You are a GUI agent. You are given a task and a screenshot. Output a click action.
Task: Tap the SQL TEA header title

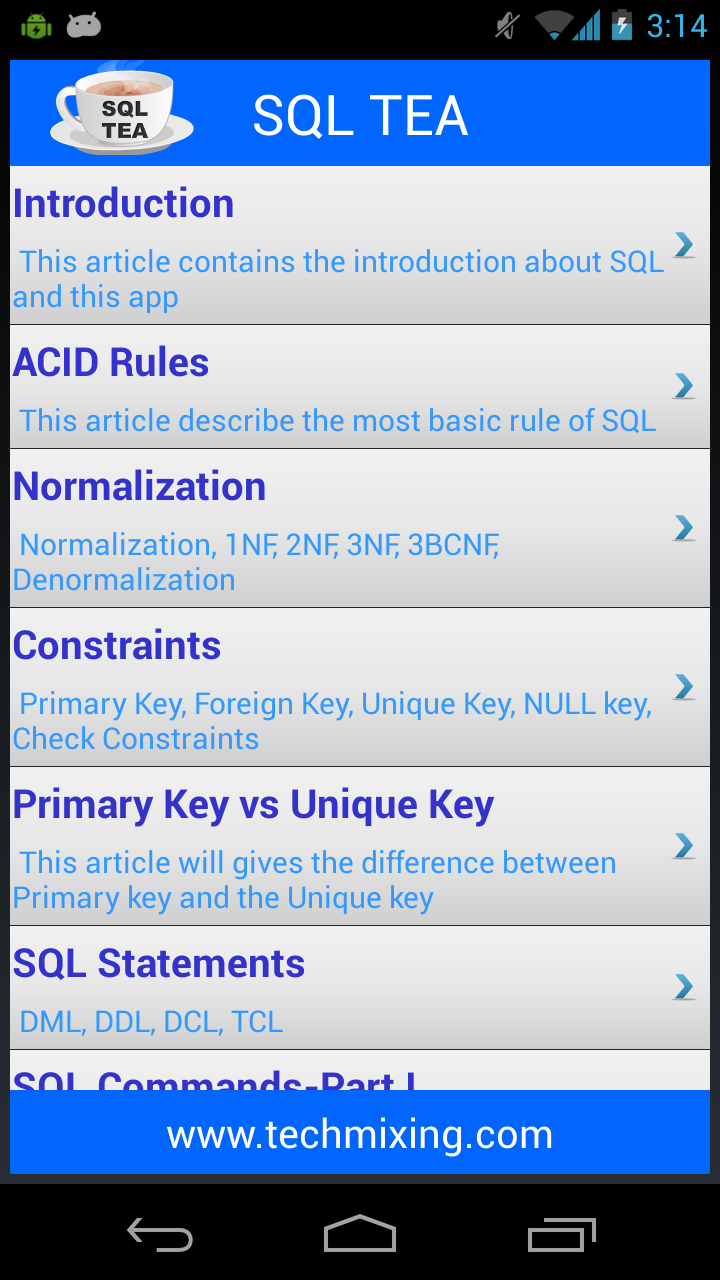click(360, 116)
